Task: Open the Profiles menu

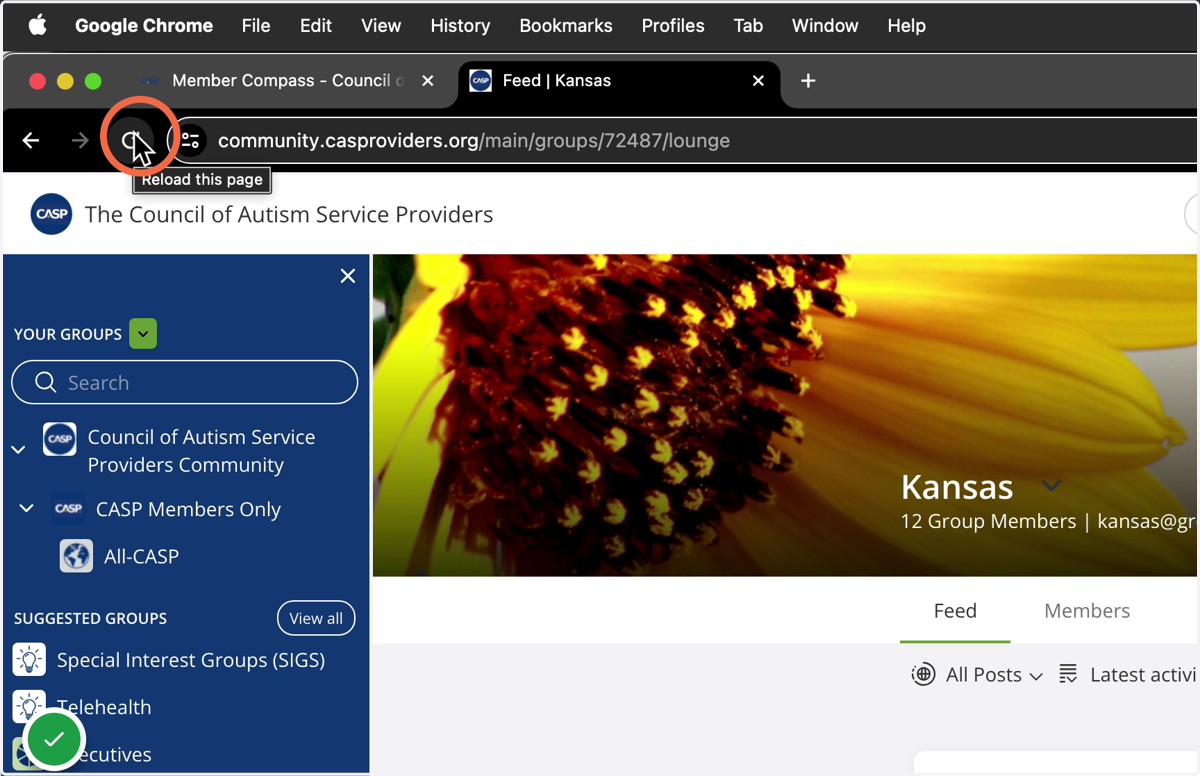Action: click(x=673, y=26)
